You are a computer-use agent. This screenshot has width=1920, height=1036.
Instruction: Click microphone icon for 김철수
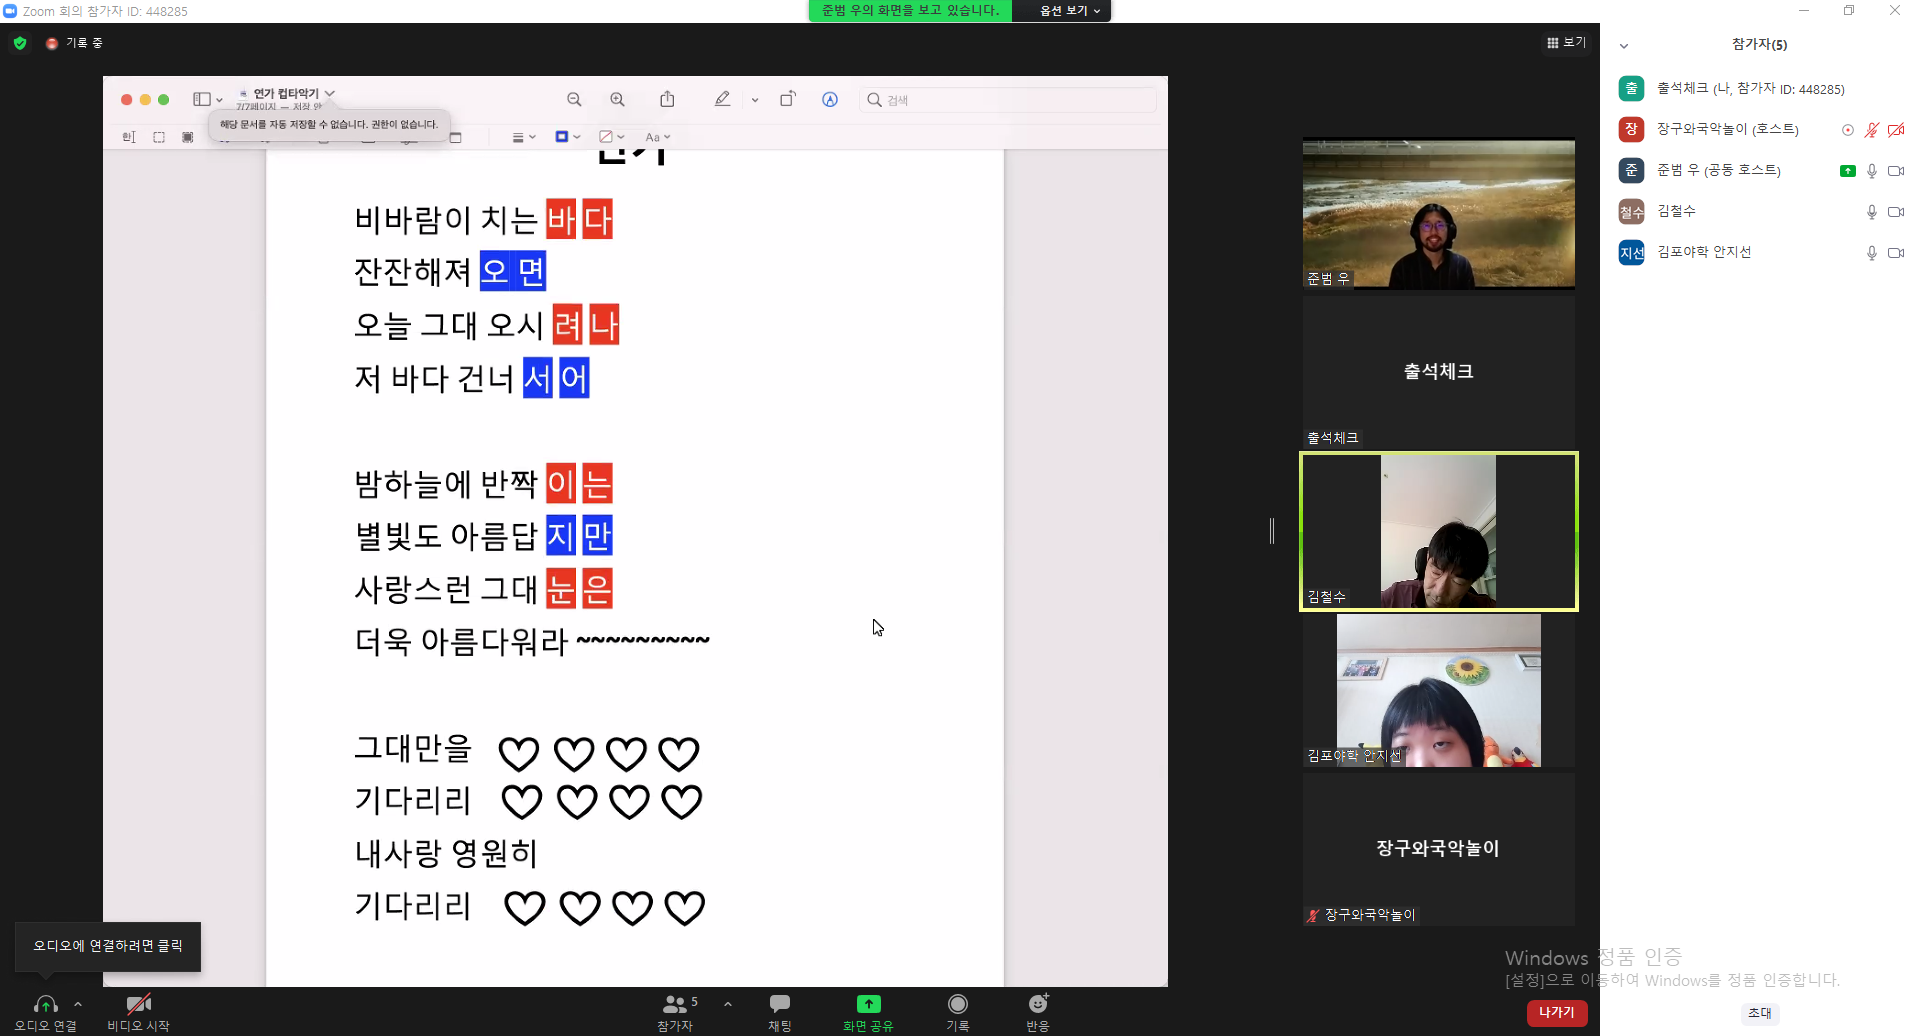tap(1872, 212)
